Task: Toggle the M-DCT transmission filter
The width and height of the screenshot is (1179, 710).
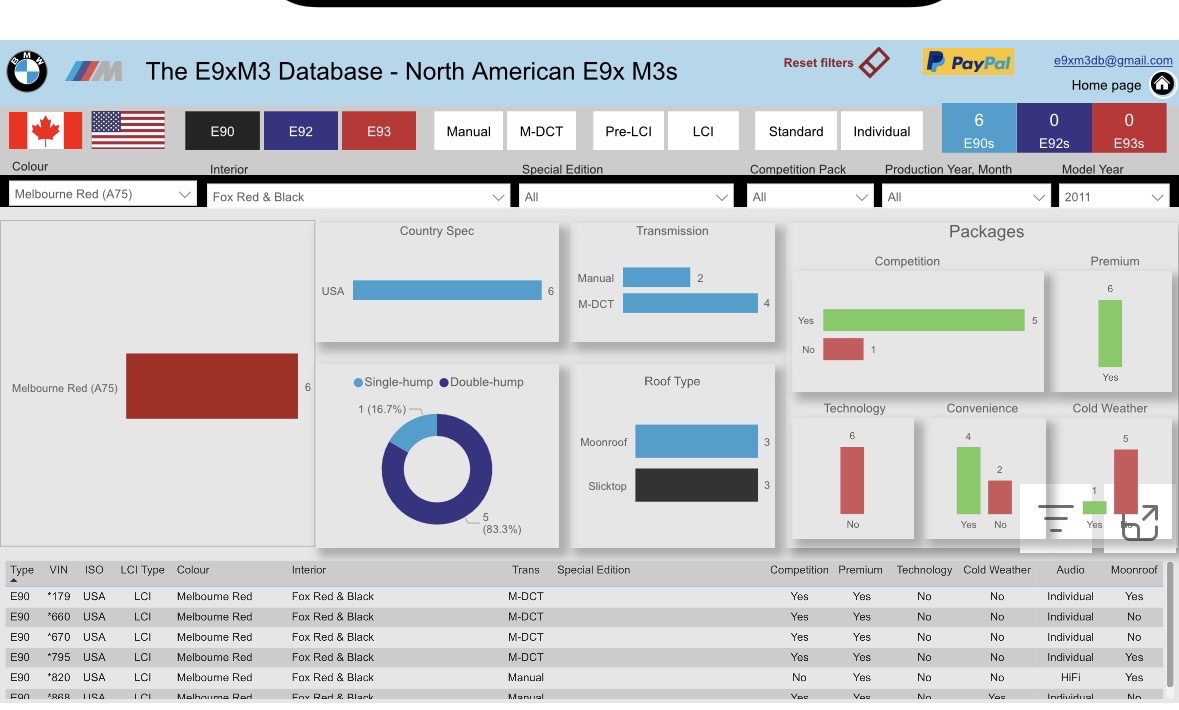Action: pos(541,131)
